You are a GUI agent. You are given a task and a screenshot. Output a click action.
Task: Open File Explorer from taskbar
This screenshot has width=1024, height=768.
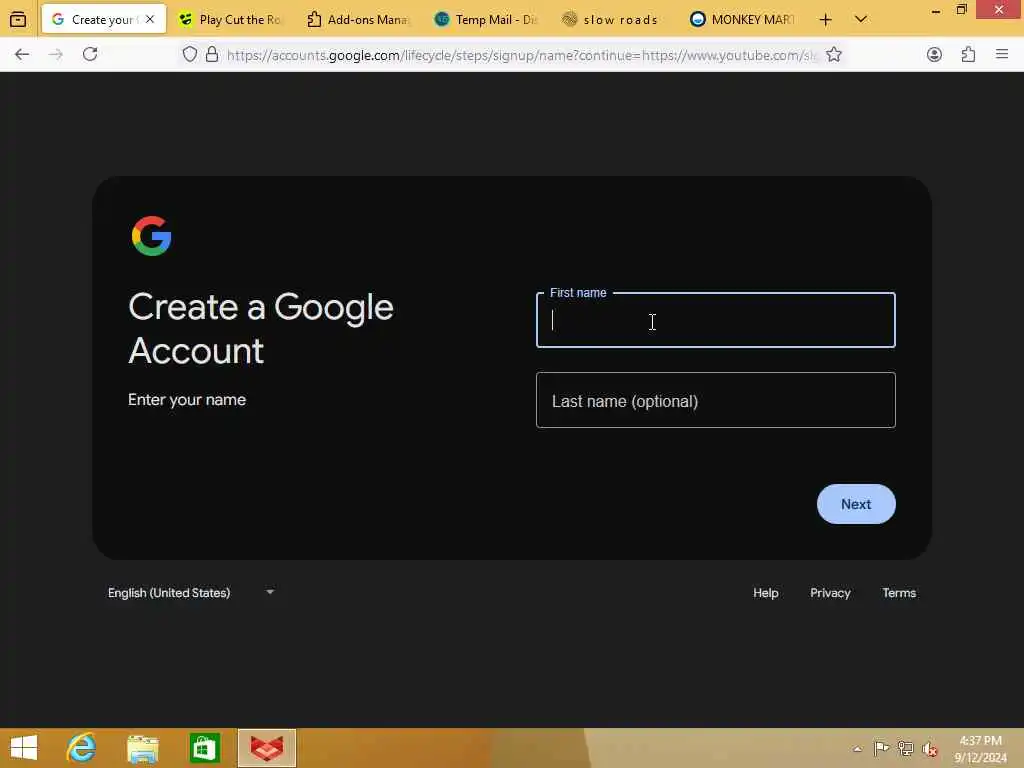[x=143, y=748]
